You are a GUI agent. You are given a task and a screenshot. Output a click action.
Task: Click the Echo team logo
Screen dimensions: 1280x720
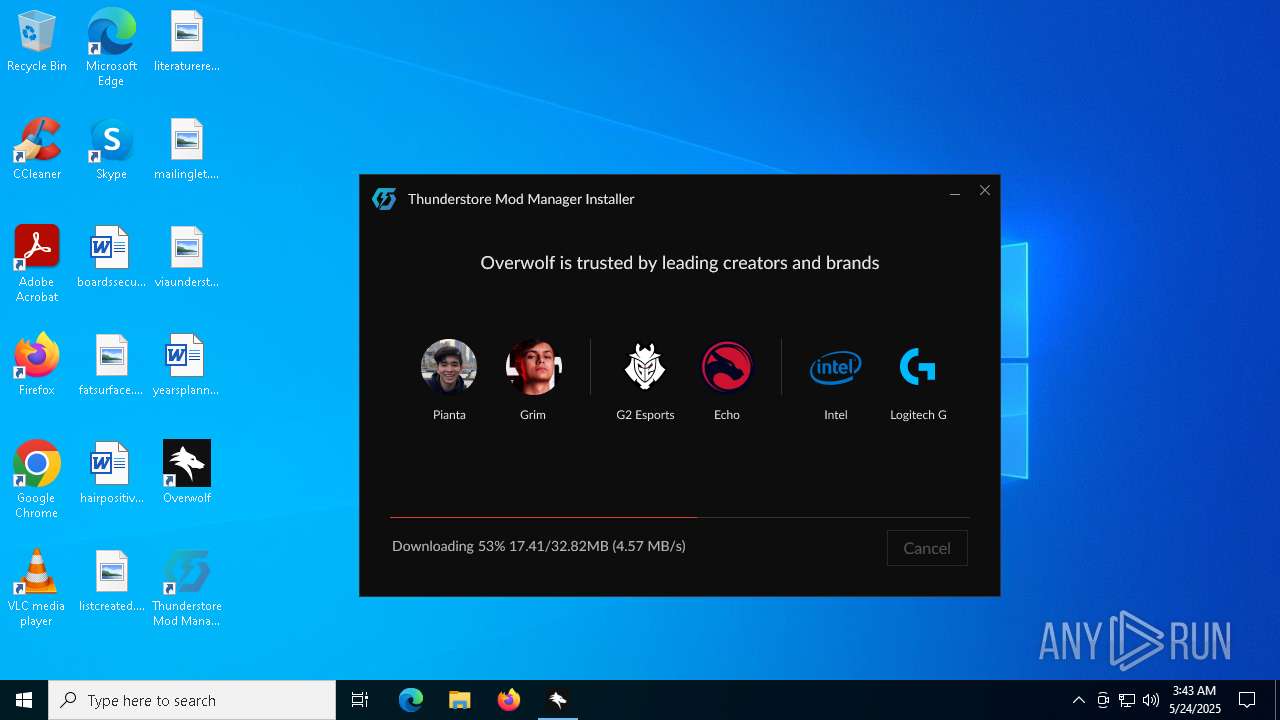point(727,367)
